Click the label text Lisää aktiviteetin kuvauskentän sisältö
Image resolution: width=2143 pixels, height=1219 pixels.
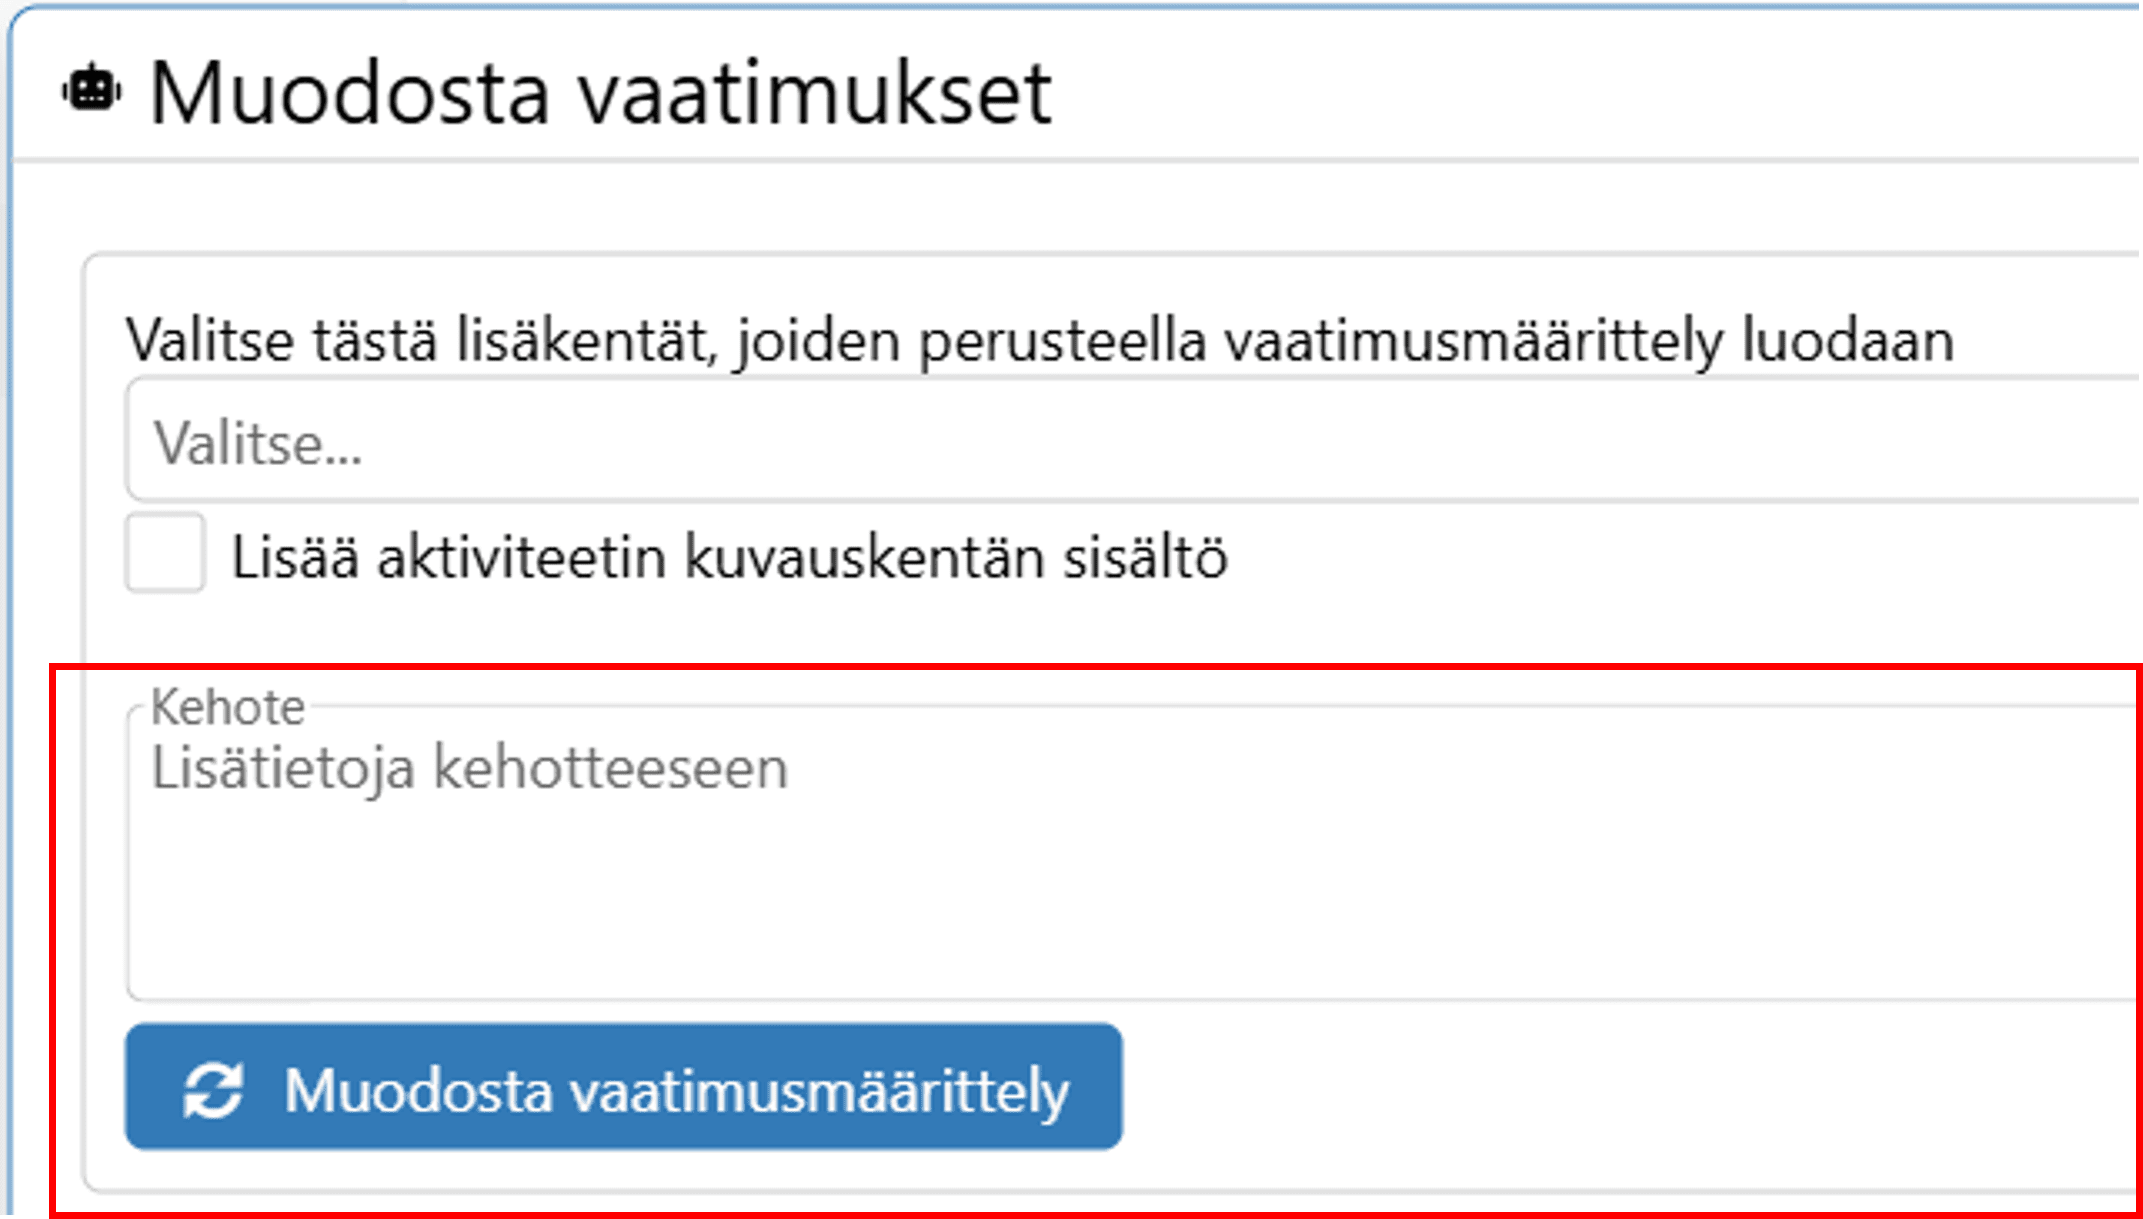coord(729,557)
